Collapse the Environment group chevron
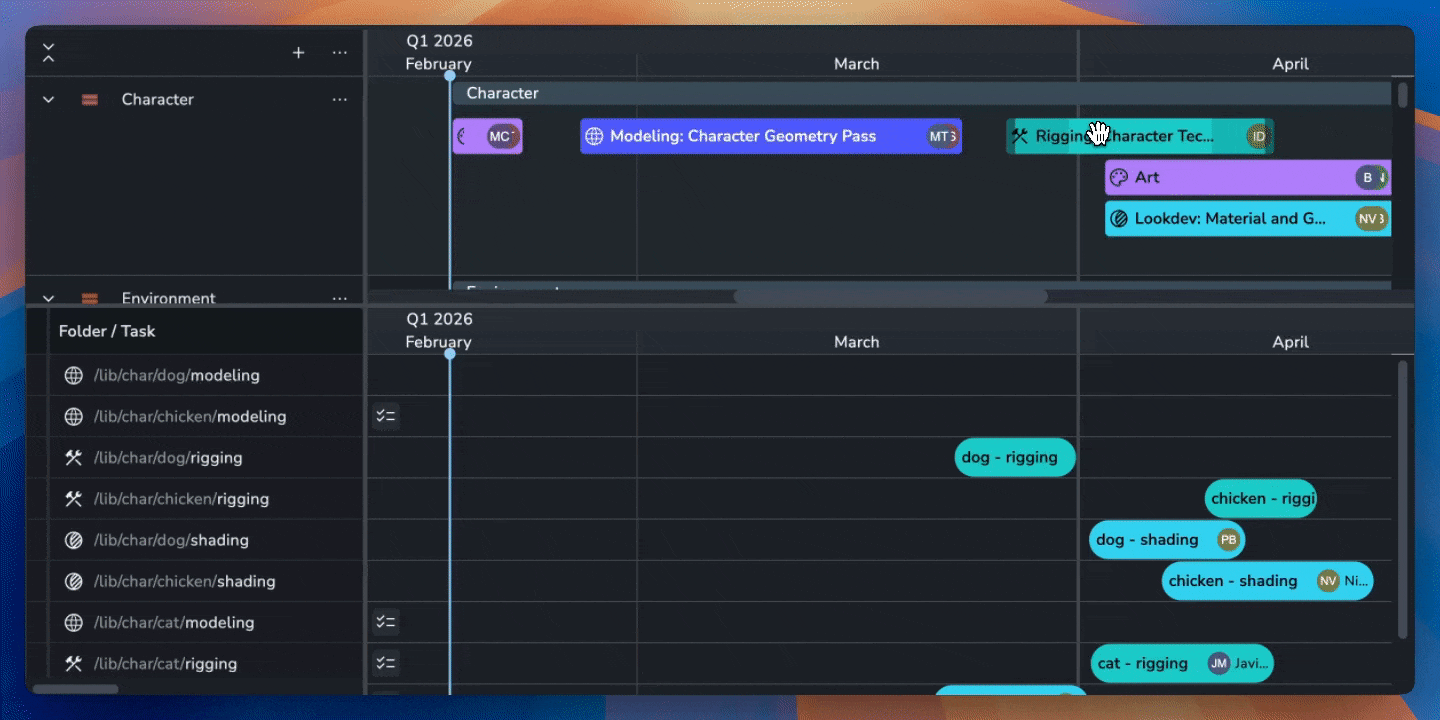This screenshot has width=1440, height=720. click(48, 298)
